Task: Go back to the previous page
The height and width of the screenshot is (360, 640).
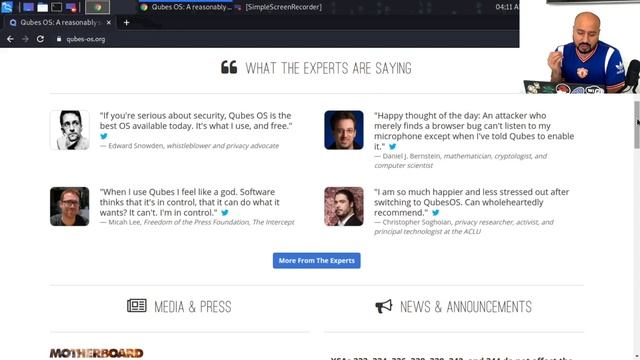Action: tap(10, 39)
